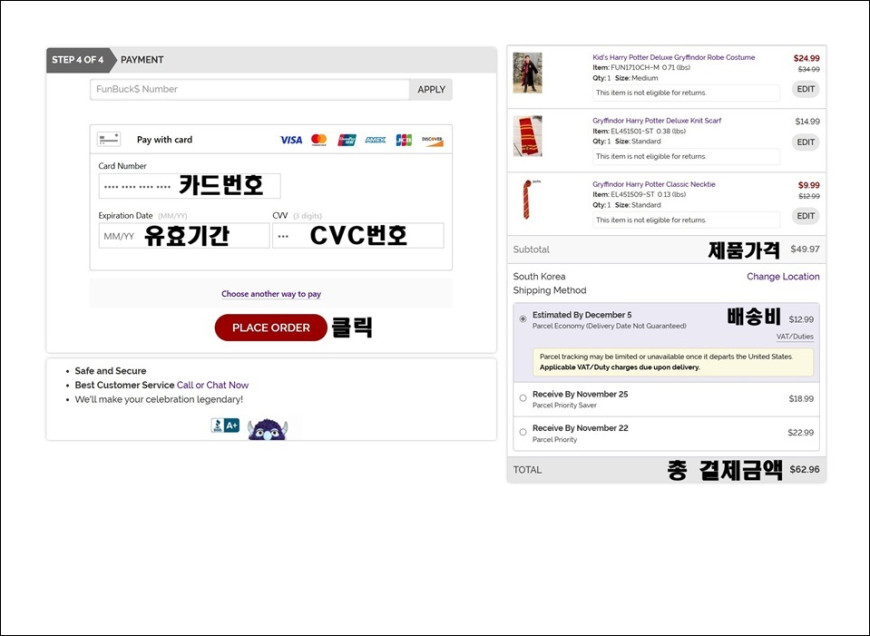
Task: Select Receive By November 22 shipping option
Action: coord(523,432)
